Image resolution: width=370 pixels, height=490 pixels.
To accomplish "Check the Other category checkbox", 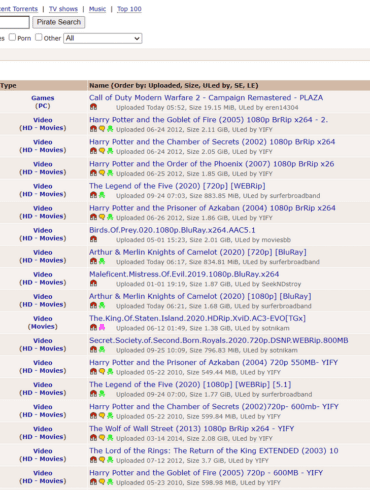I will 39,37.
